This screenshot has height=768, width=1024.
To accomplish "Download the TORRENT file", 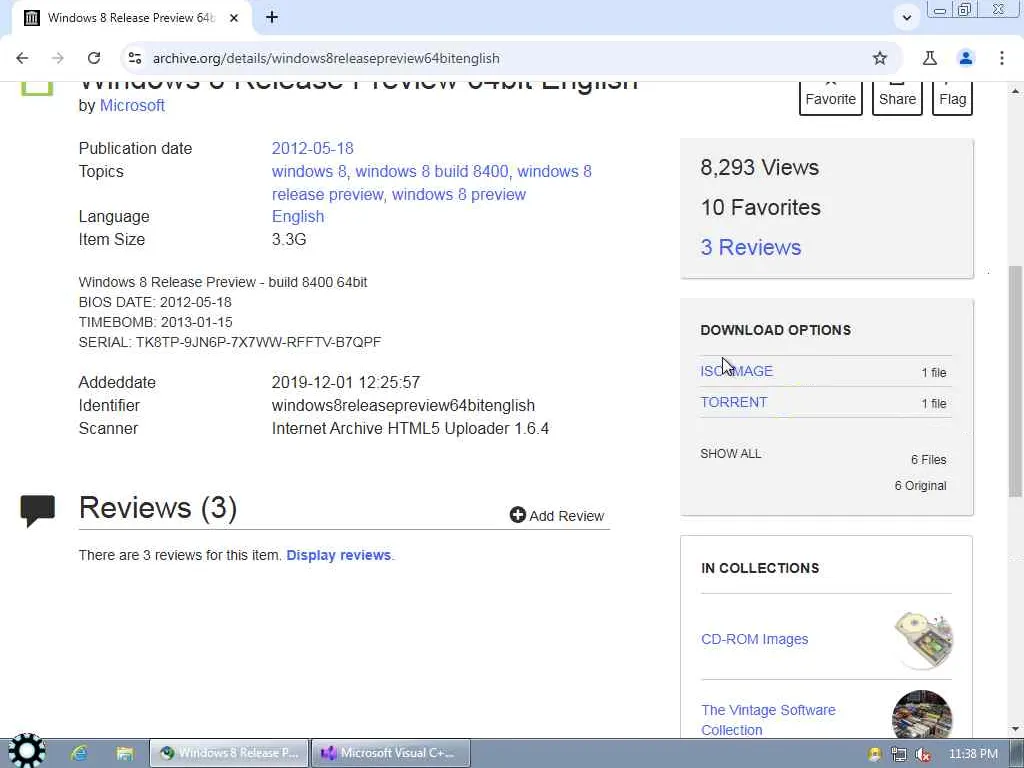I will pos(733,402).
